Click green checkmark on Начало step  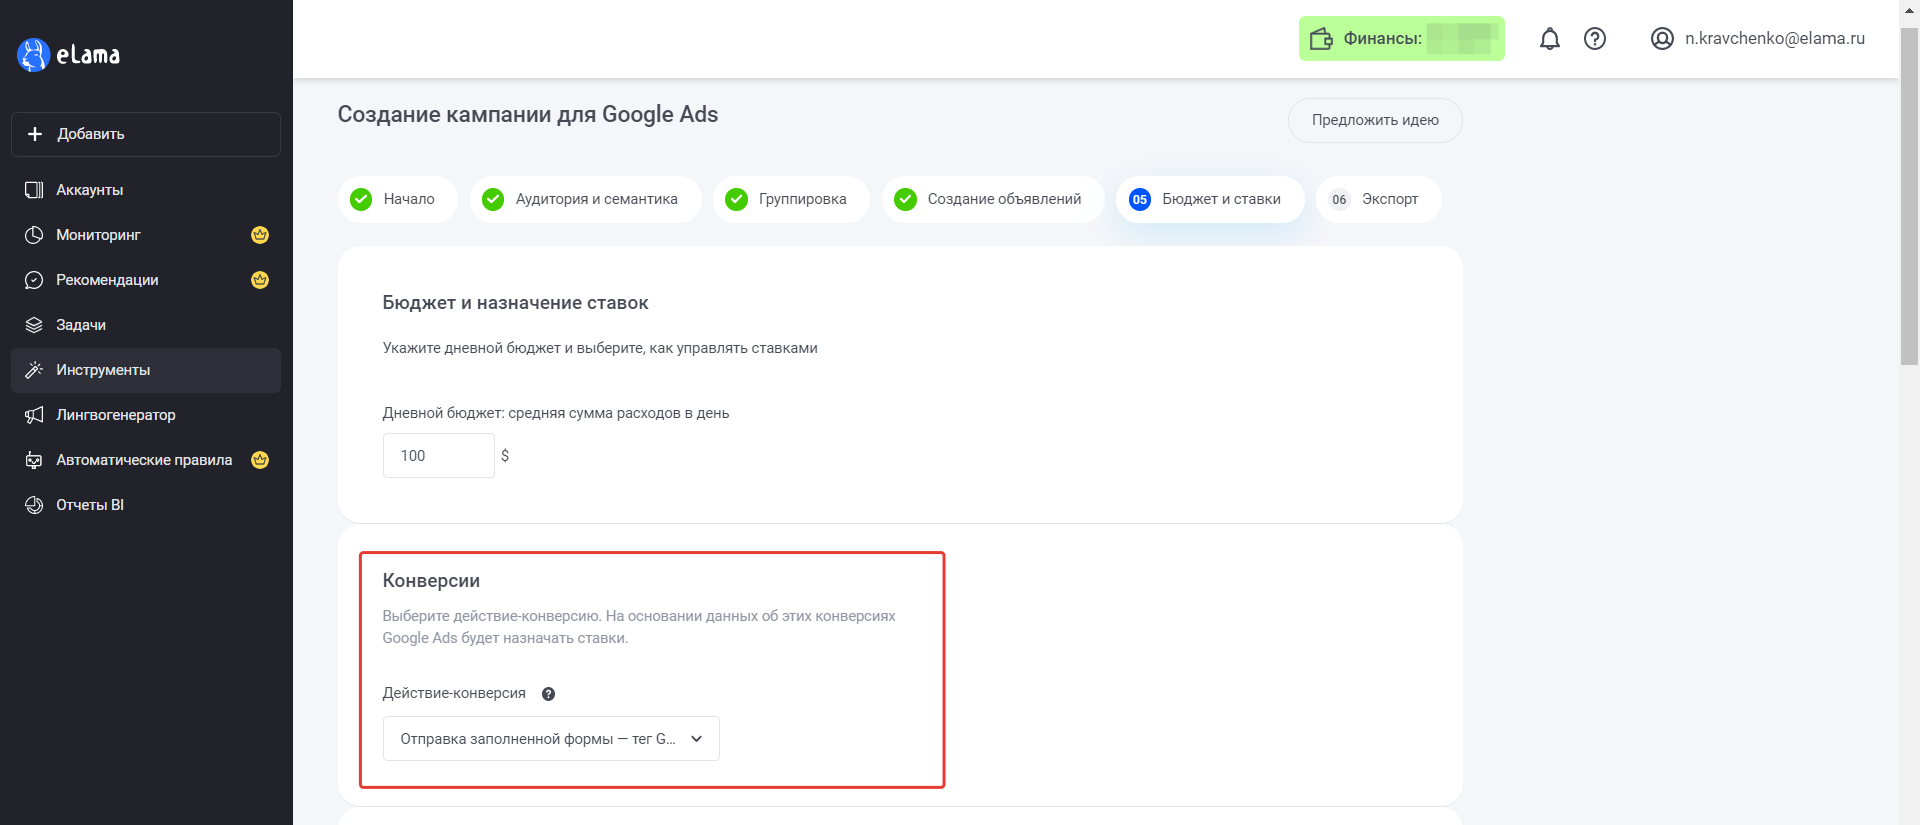361,199
